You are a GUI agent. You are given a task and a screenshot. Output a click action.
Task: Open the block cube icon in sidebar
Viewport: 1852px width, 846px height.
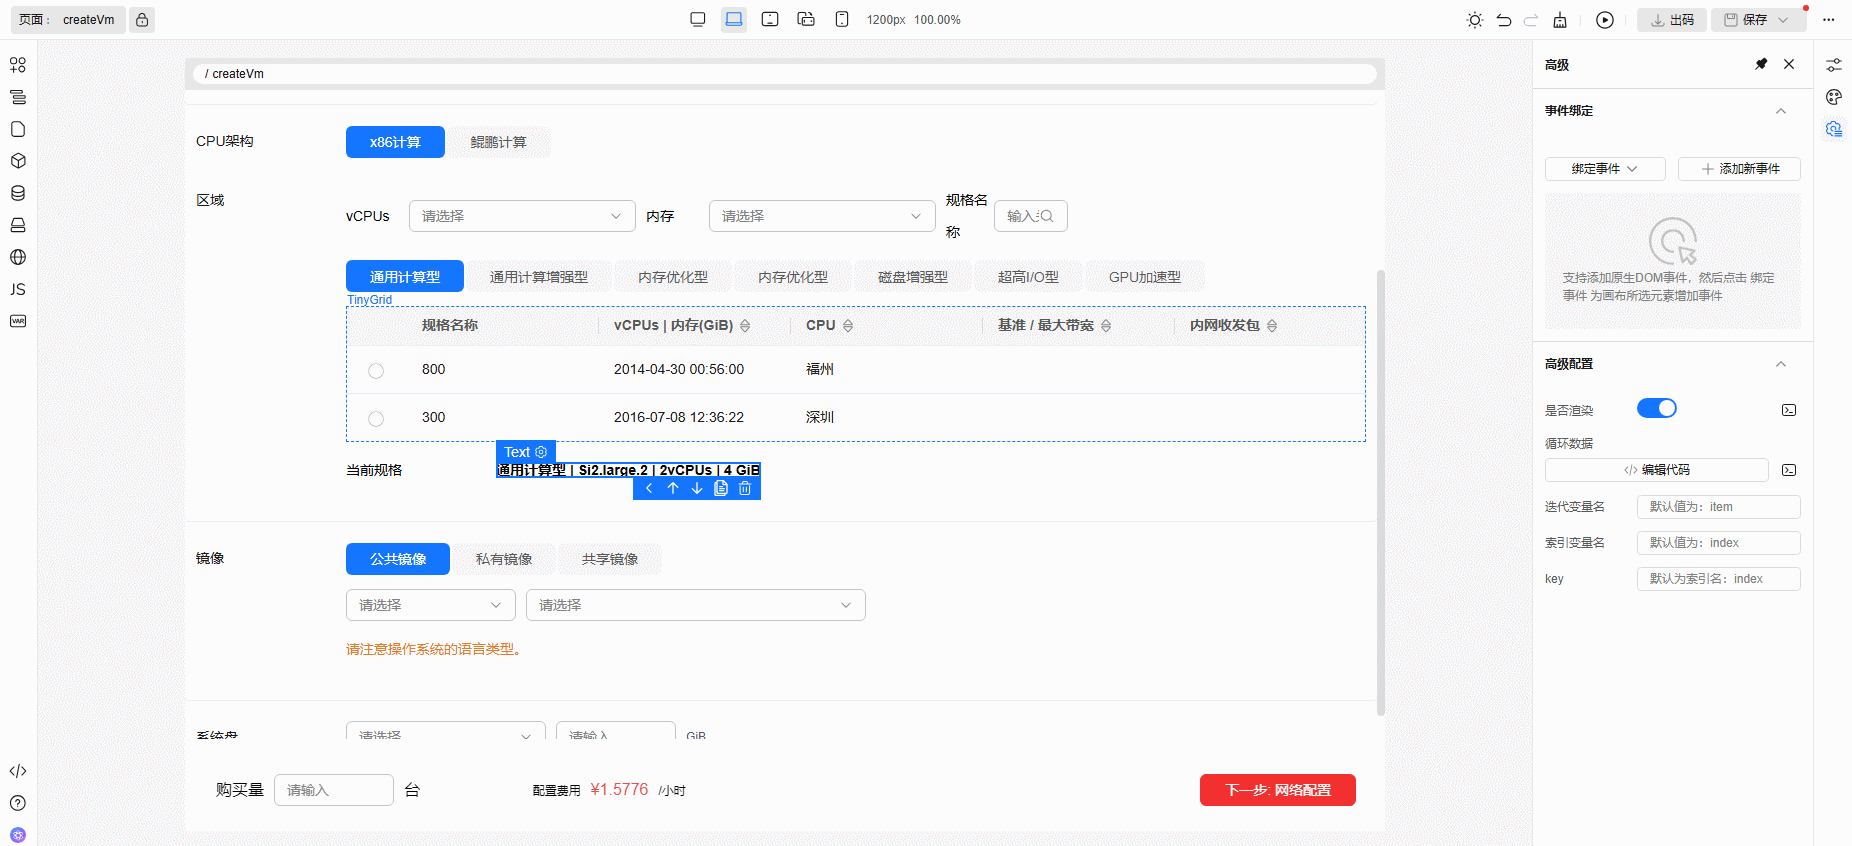[18, 161]
